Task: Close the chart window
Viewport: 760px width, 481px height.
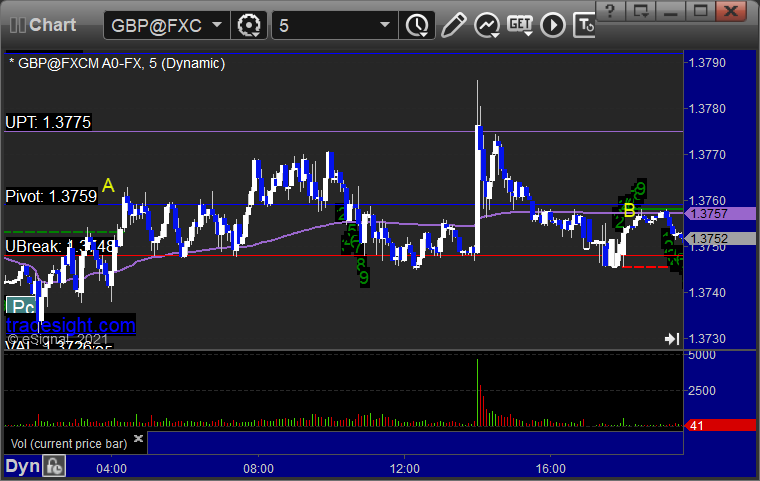Action: tap(731, 11)
